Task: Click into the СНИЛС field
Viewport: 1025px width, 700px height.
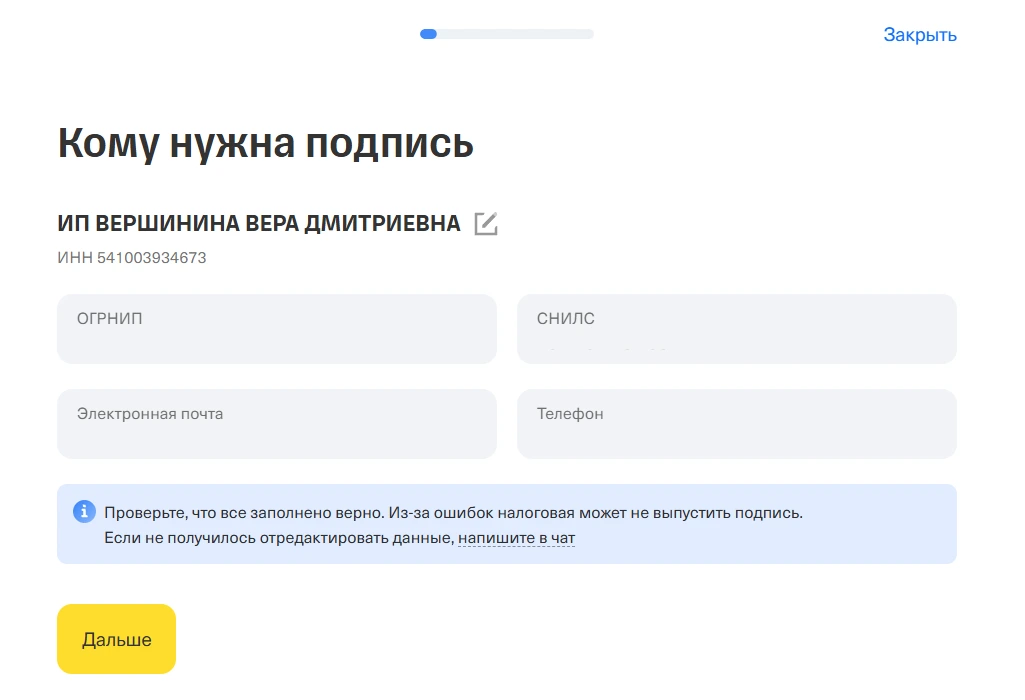Action: pyautogui.click(x=736, y=342)
